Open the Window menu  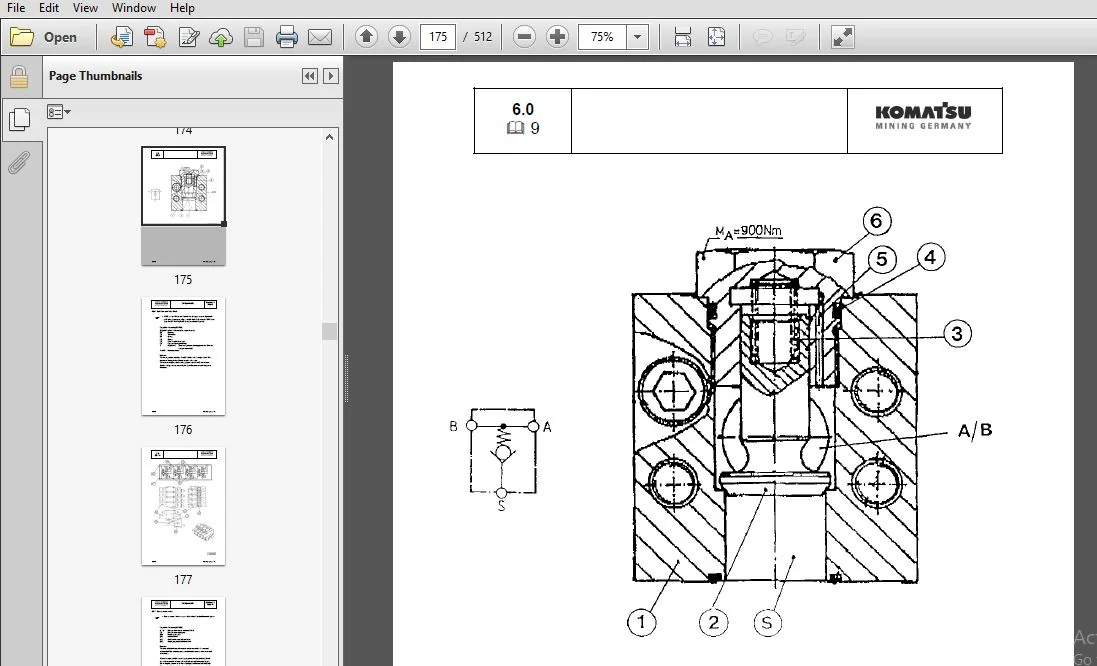pyautogui.click(x=134, y=8)
